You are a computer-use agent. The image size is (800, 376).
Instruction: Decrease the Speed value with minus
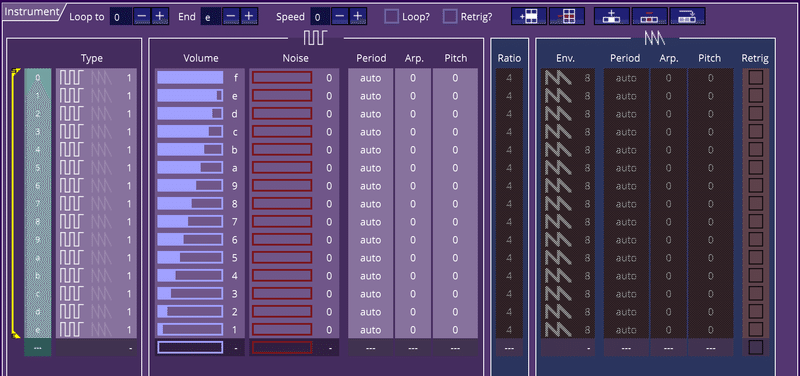tap(340, 16)
